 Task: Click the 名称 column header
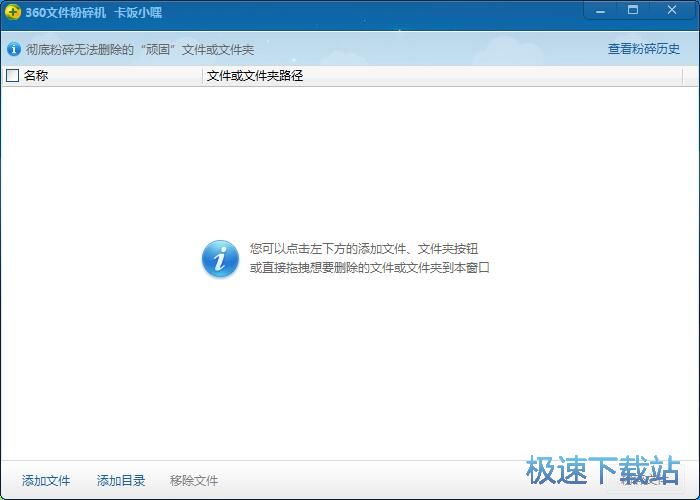click(102, 76)
